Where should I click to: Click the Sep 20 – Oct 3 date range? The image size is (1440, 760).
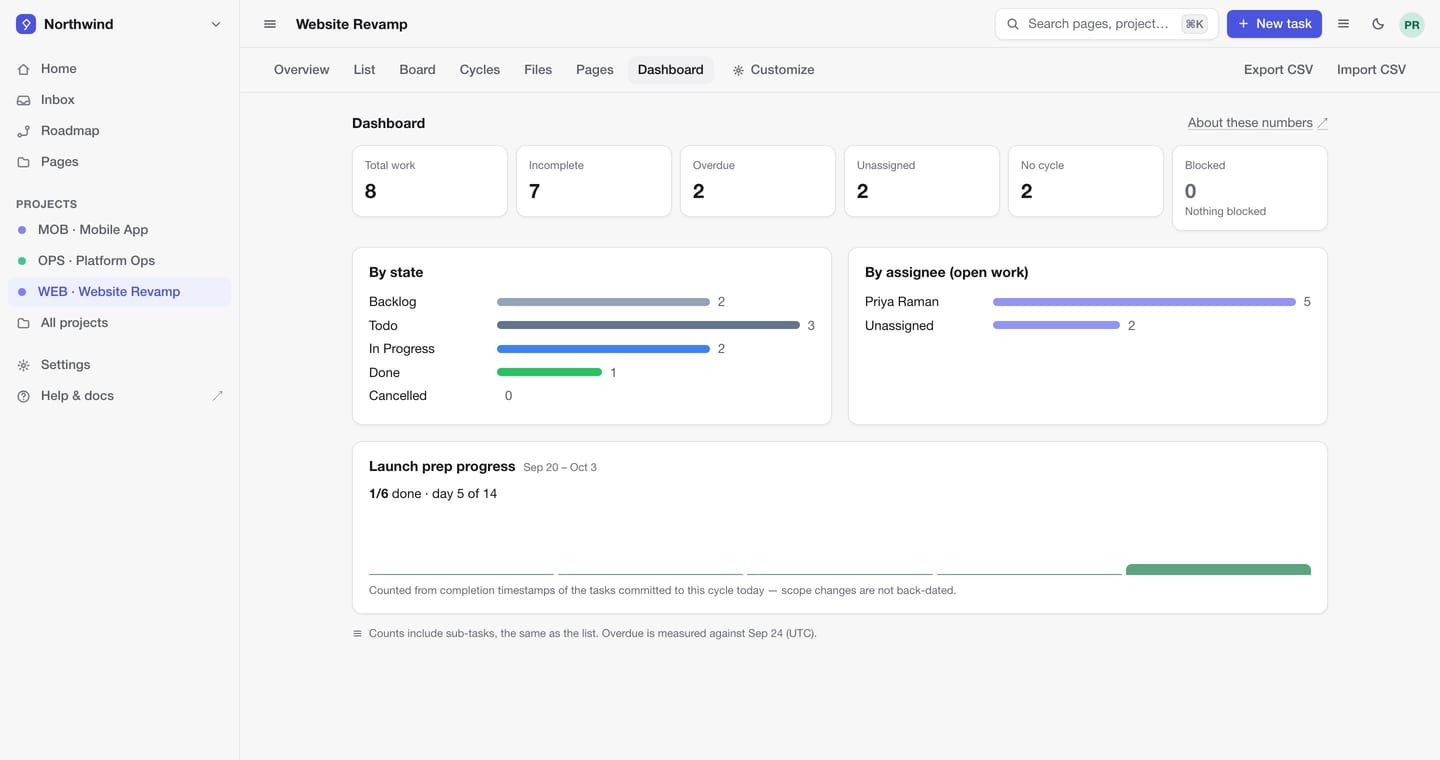coord(560,467)
